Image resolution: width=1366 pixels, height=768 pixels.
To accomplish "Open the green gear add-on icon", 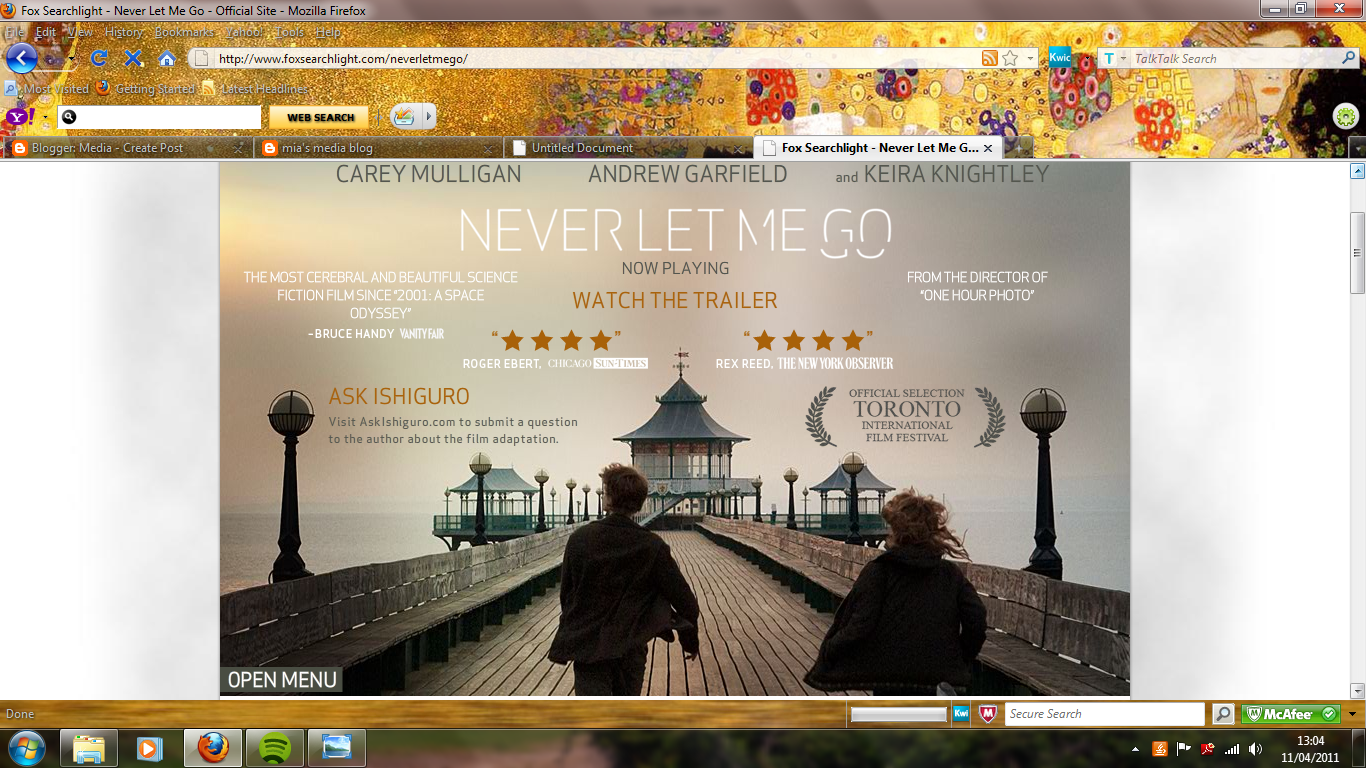I will click(x=1346, y=116).
